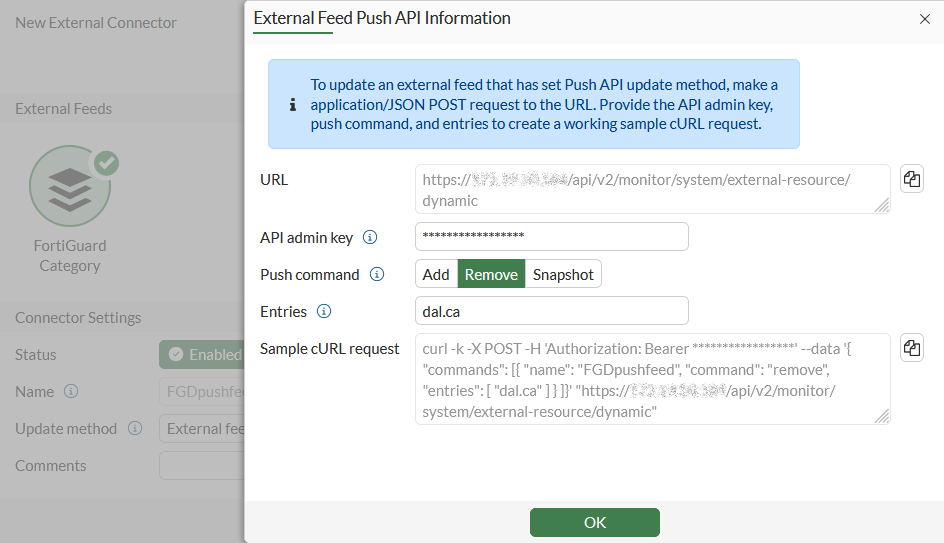The image size is (944, 543).
Task: Copy the sample cURL request
Action: [x=911, y=348]
